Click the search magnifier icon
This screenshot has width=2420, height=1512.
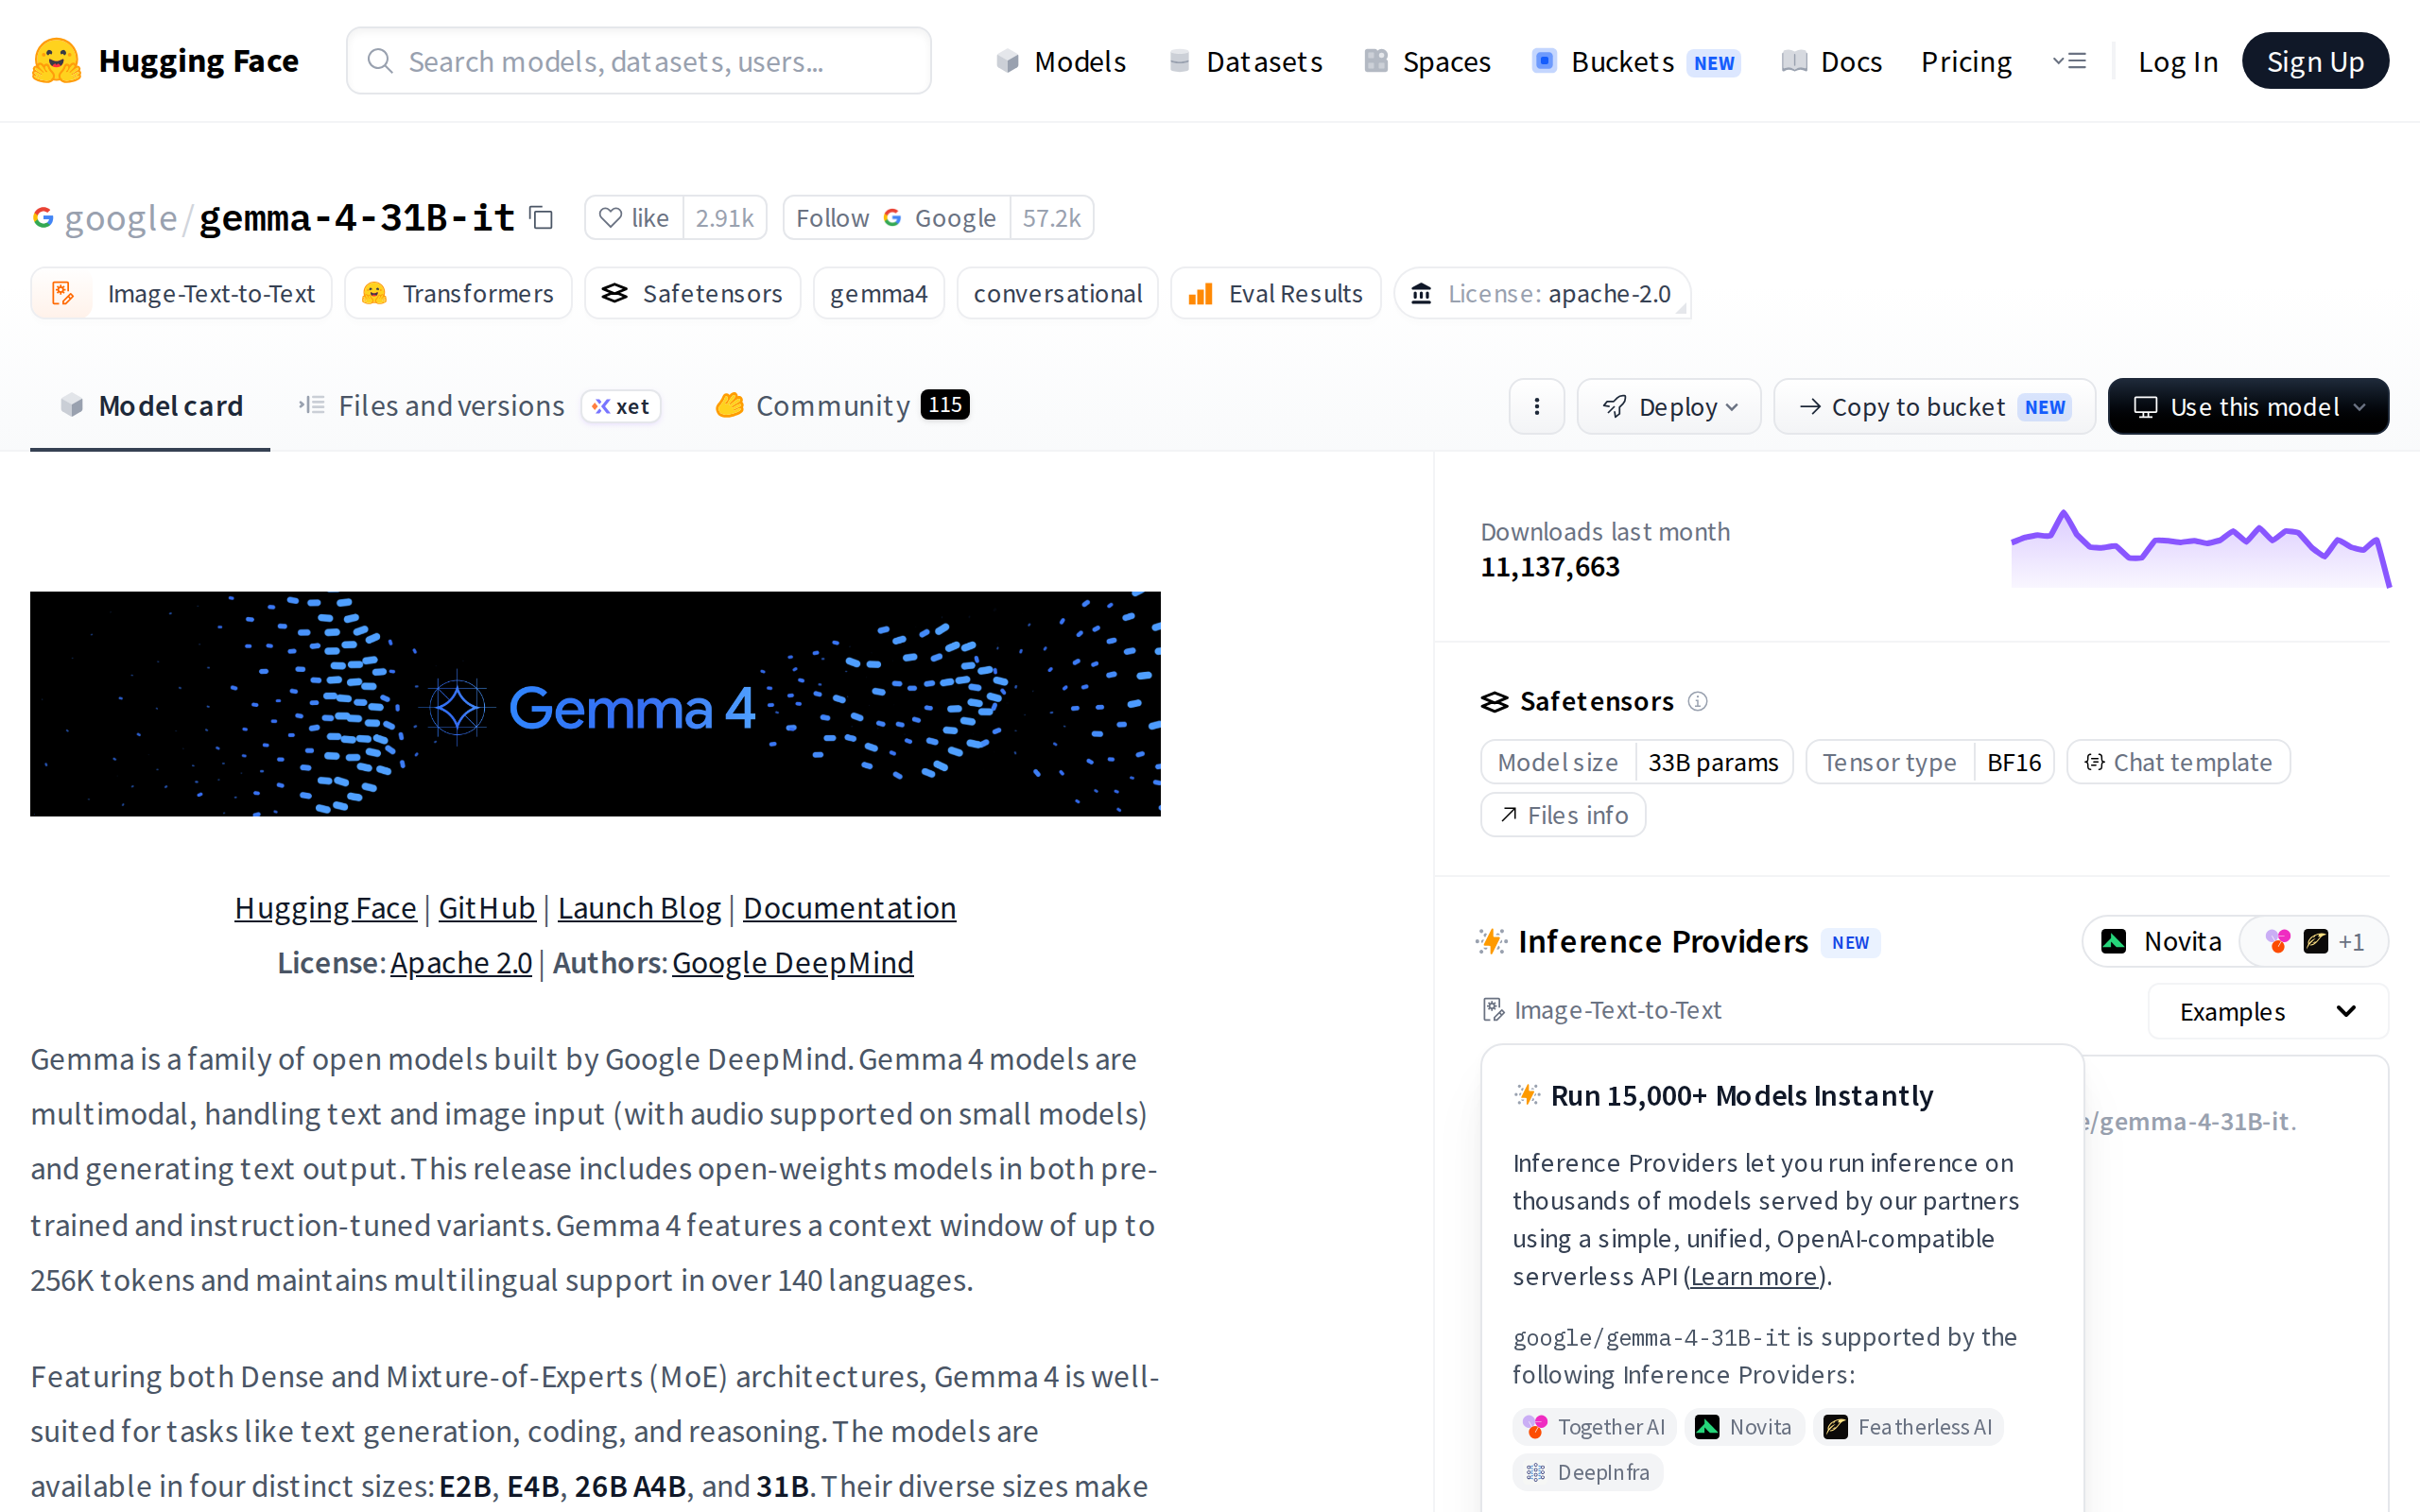click(x=380, y=61)
